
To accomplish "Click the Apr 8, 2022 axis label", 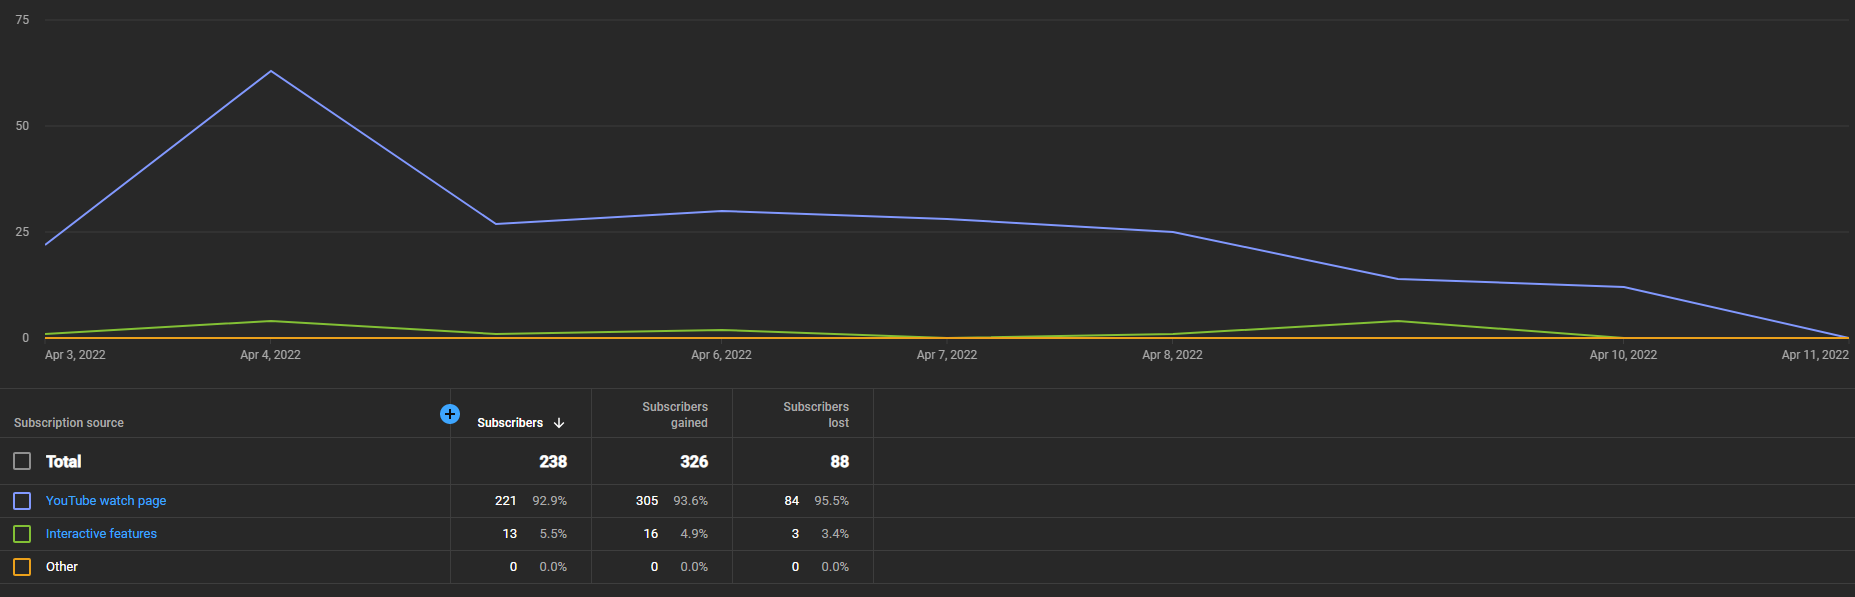I will 1172,355.
